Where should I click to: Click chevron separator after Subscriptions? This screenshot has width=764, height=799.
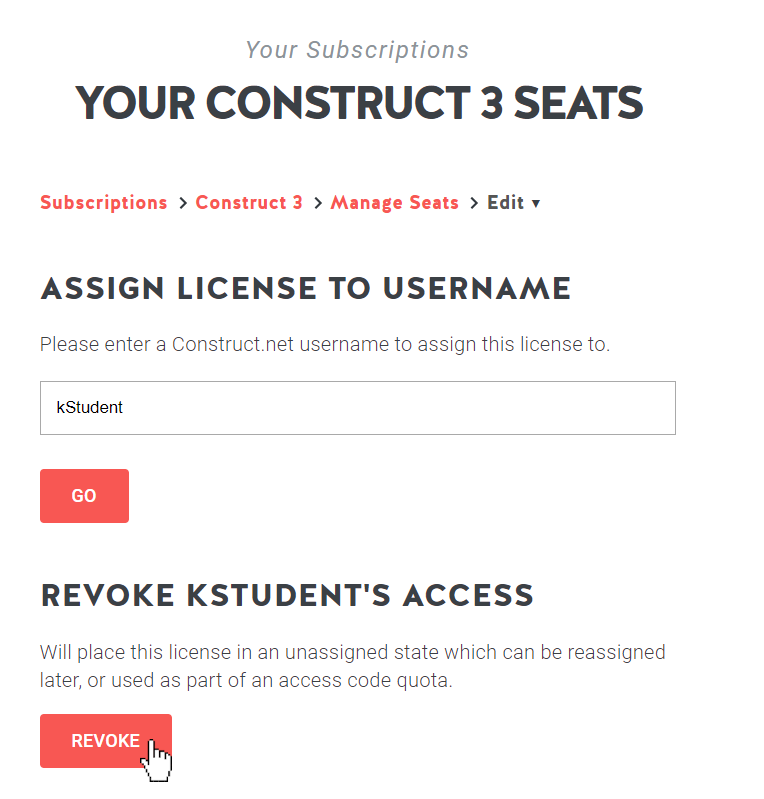pyautogui.click(x=183, y=203)
